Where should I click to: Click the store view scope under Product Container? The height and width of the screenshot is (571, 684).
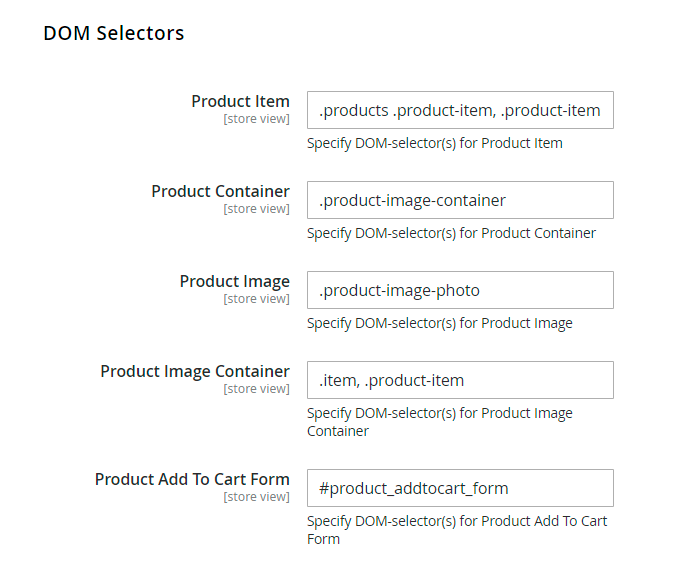tap(256, 209)
